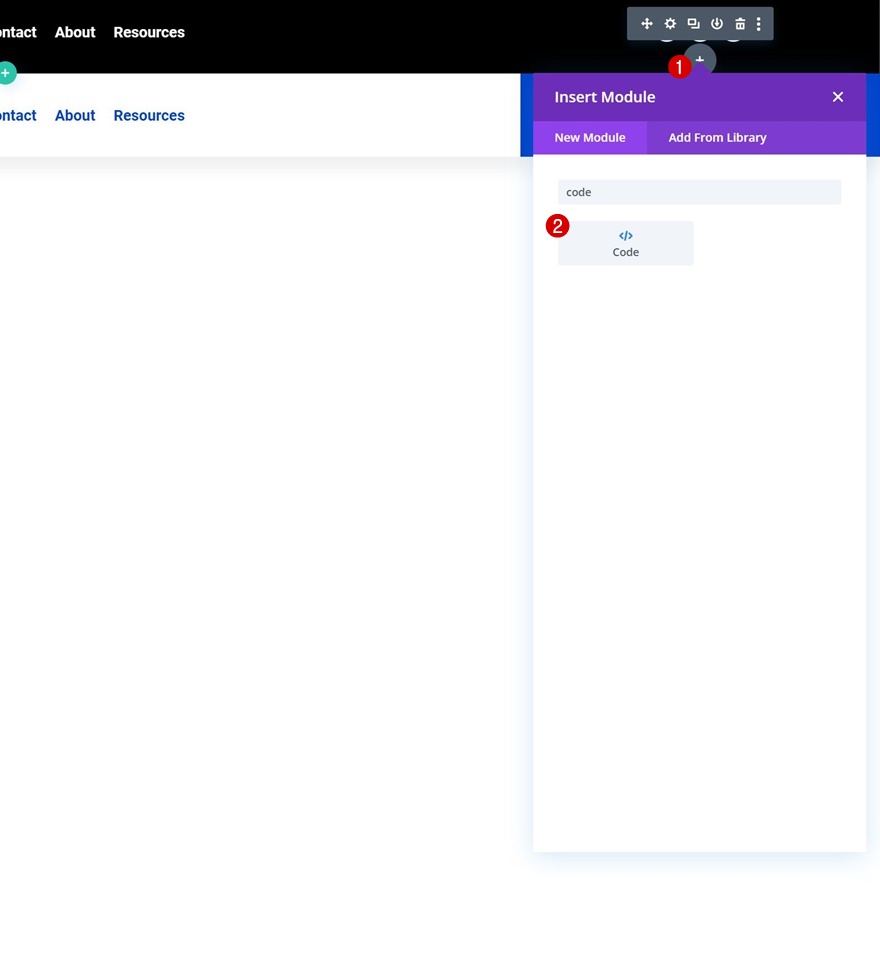Switch to the New Module tab

coord(590,137)
